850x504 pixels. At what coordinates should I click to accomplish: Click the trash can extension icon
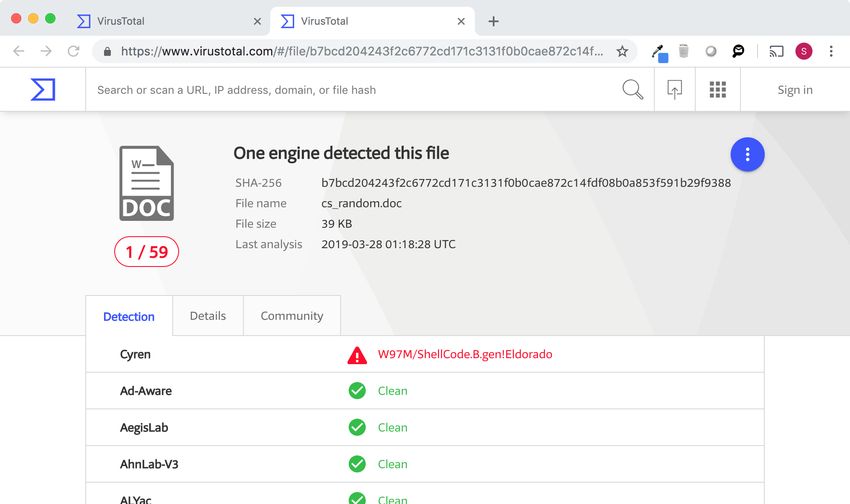tap(684, 51)
